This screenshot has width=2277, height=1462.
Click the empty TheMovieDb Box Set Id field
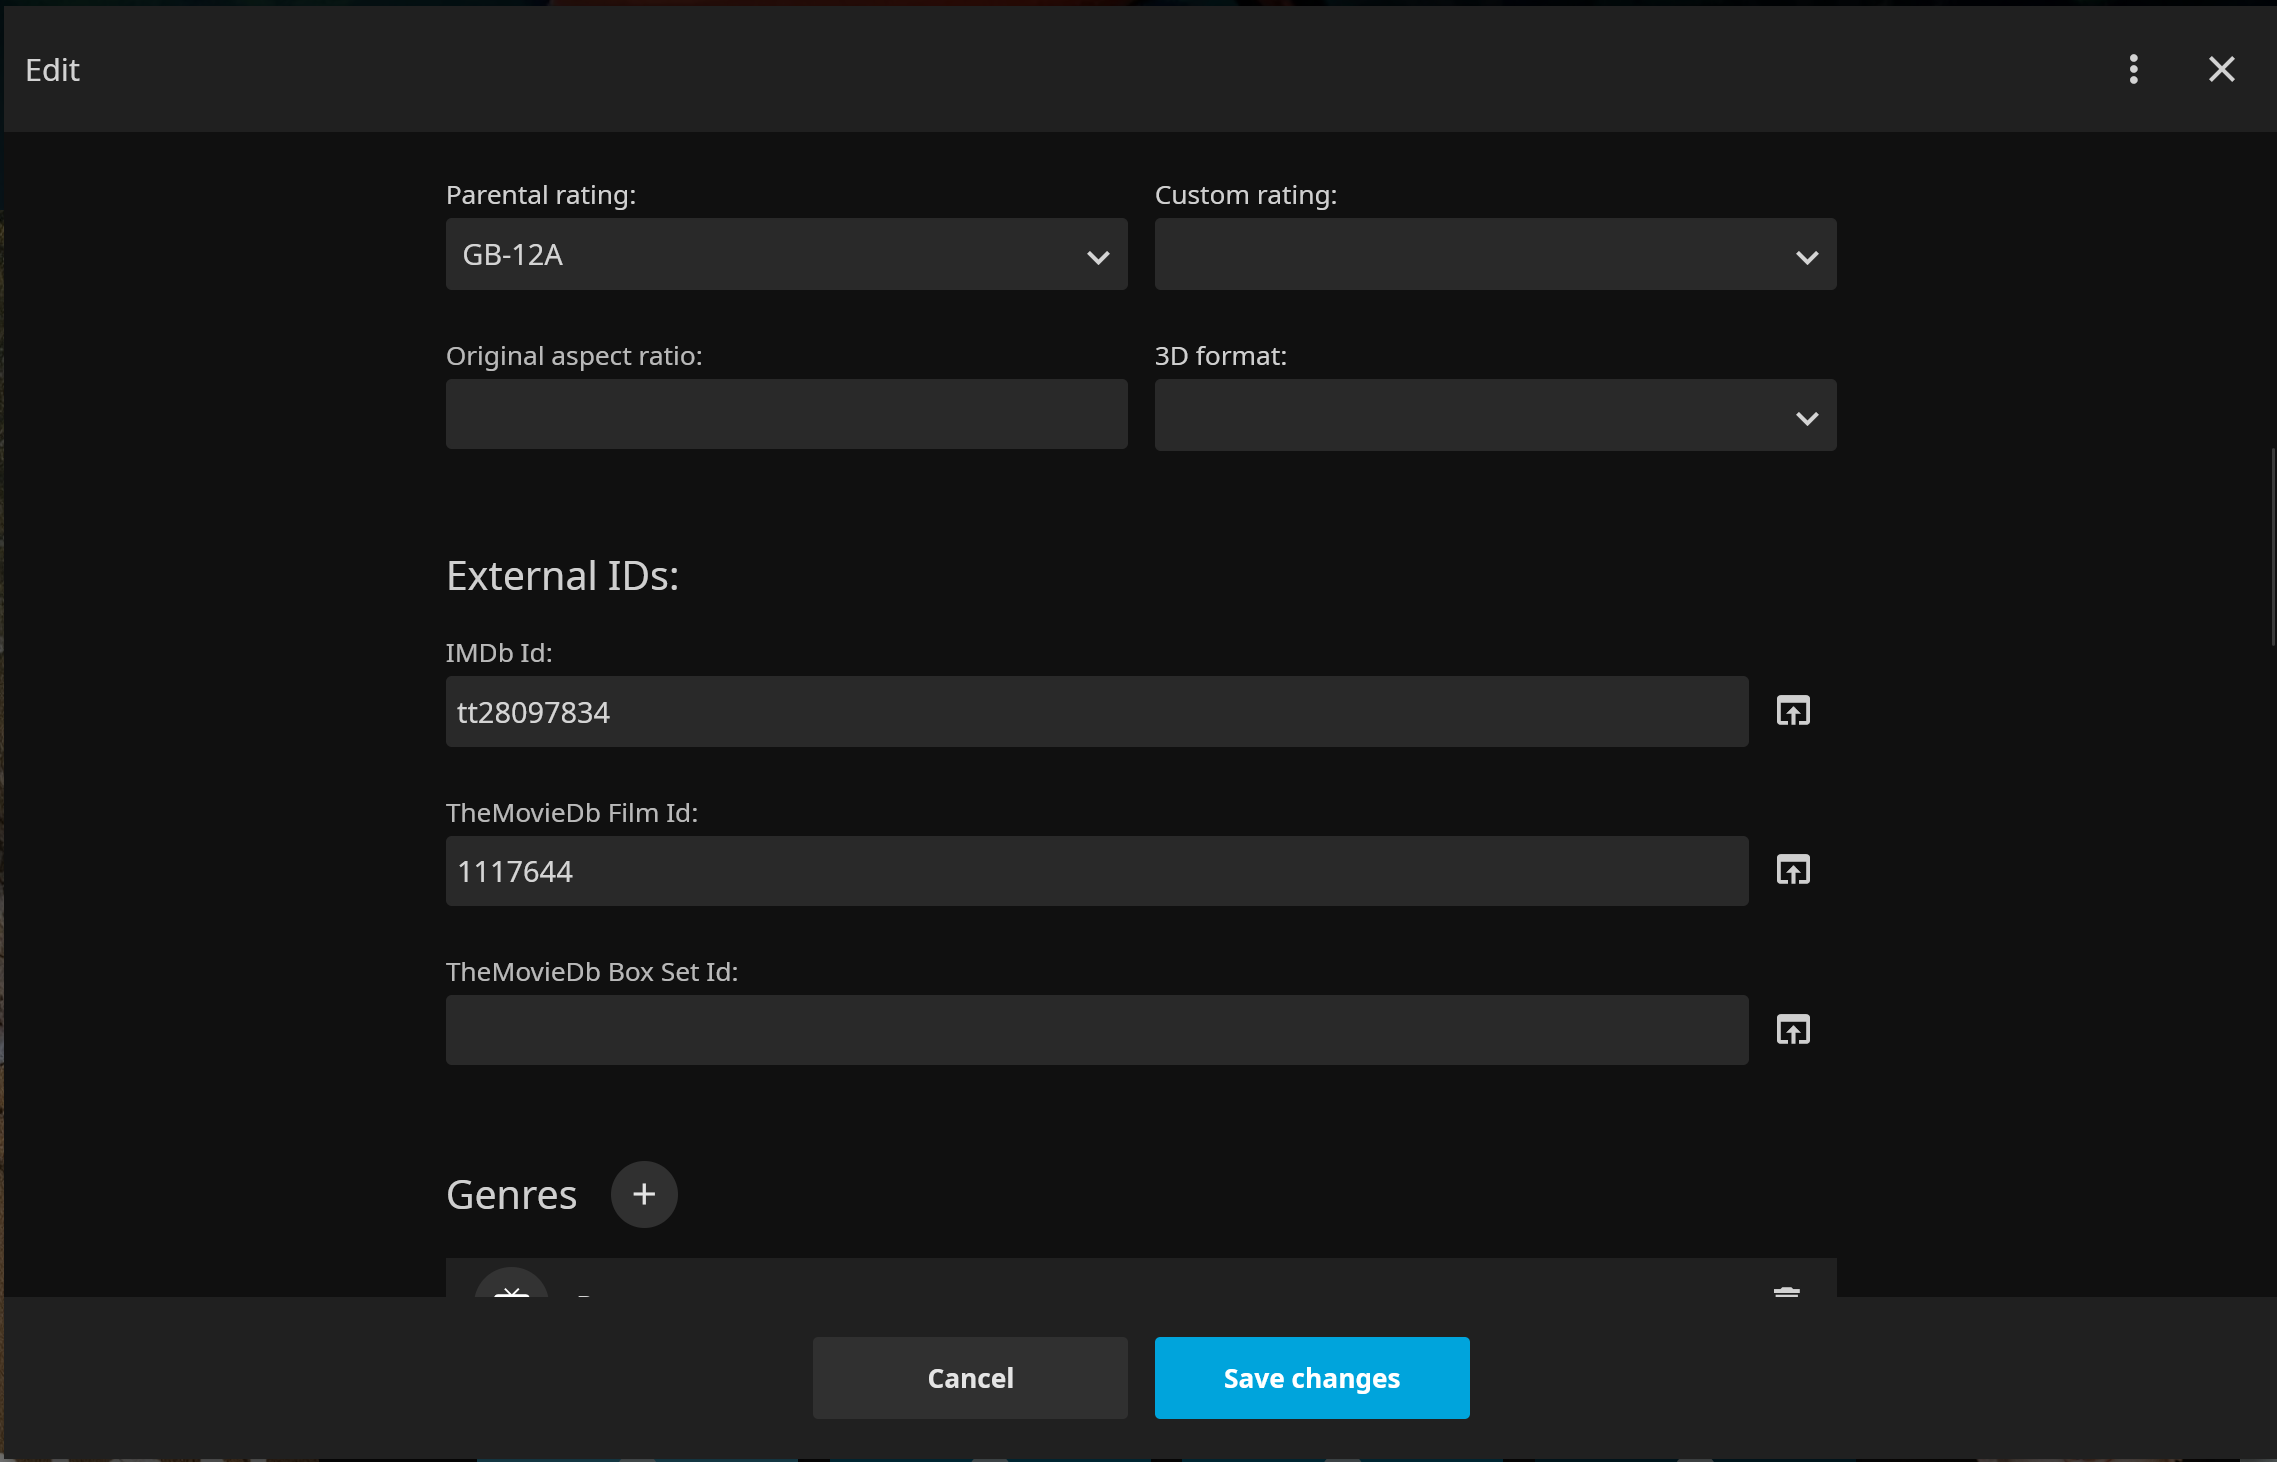coord(1096,1030)
